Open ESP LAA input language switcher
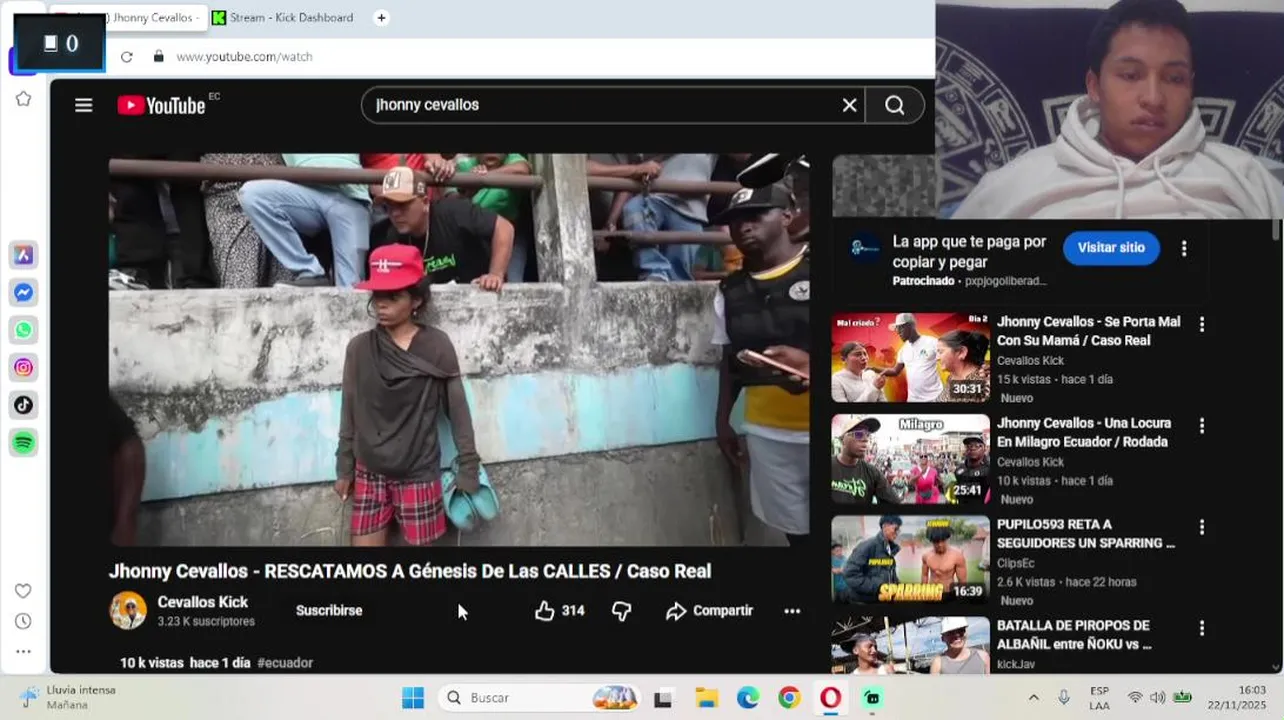Viewport: 1284px width, 720px height. [x=1099, y=698]
